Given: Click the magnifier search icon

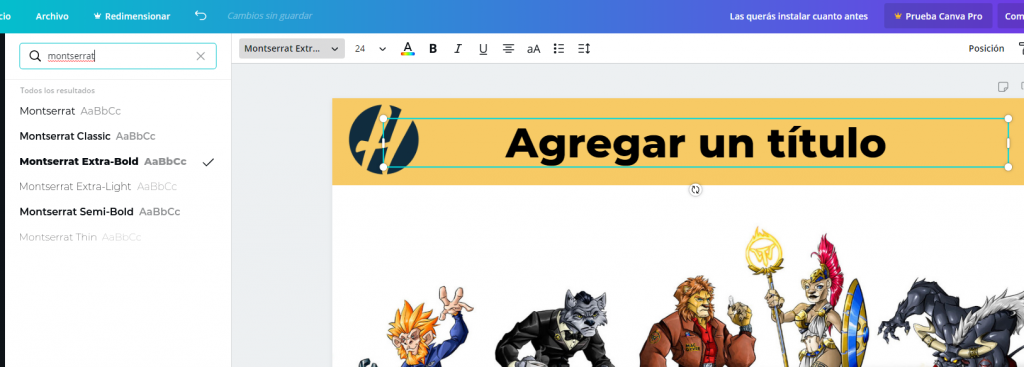Looking at the screenshot, I should click(35, 56).
